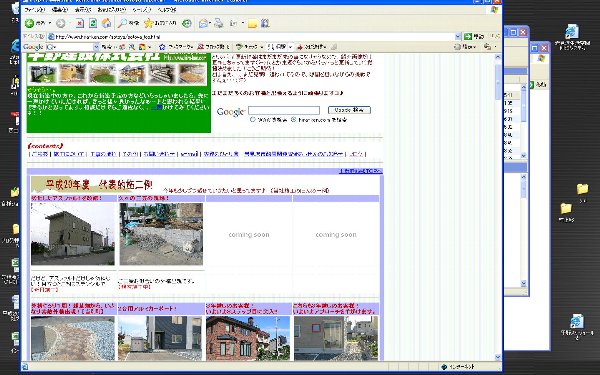600x375 pixels.
Task: Open the grey house photo thumbnail
Action: tap(73, 234)
